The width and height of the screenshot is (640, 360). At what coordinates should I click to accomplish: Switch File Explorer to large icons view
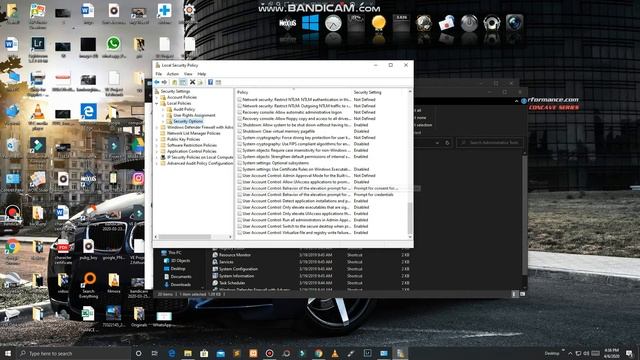click(x=522, y=294)
